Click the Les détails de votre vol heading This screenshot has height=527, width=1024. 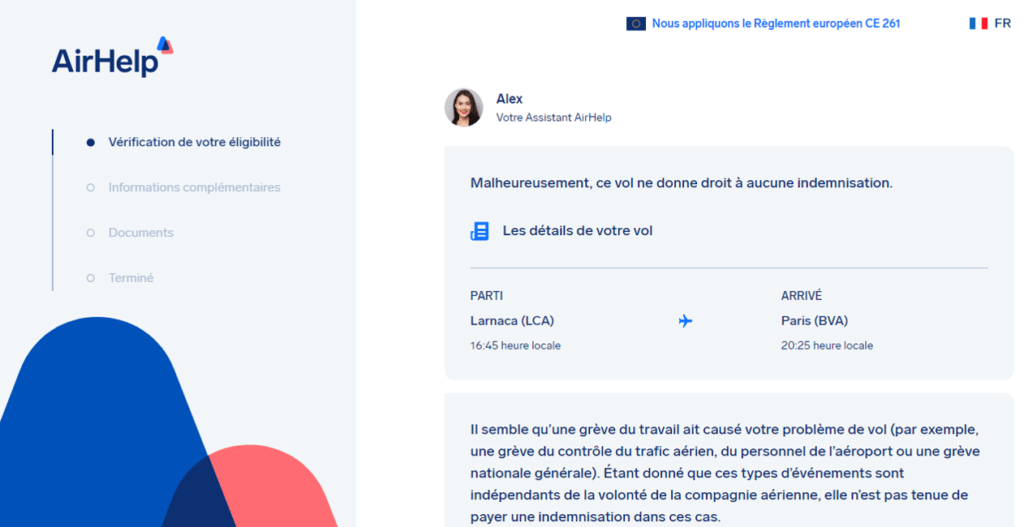pyautogui.click(x=577, y=231)
